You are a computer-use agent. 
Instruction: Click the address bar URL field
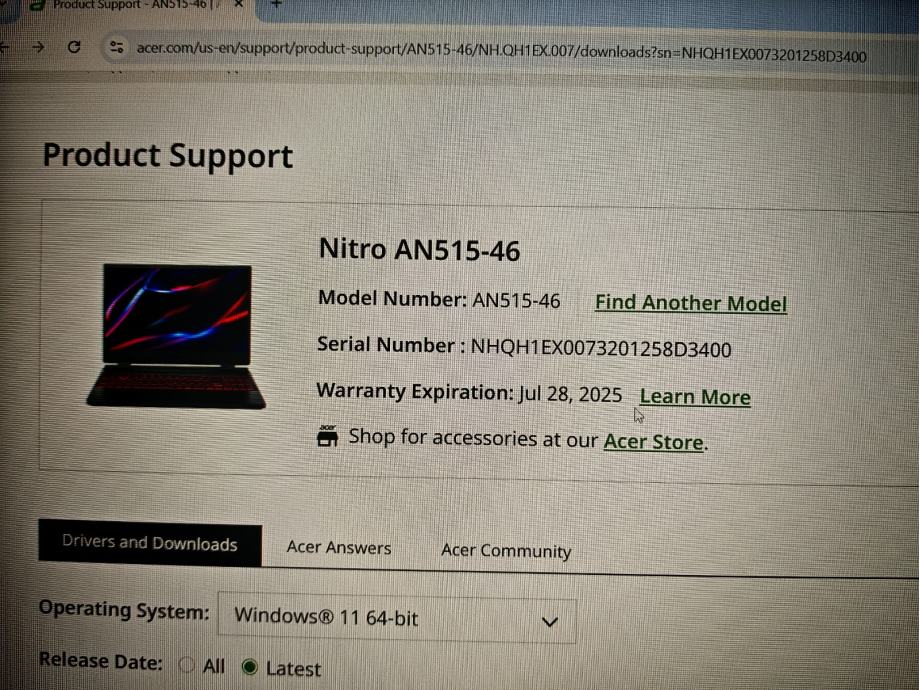pyautogui.click(x=501, y=52)
